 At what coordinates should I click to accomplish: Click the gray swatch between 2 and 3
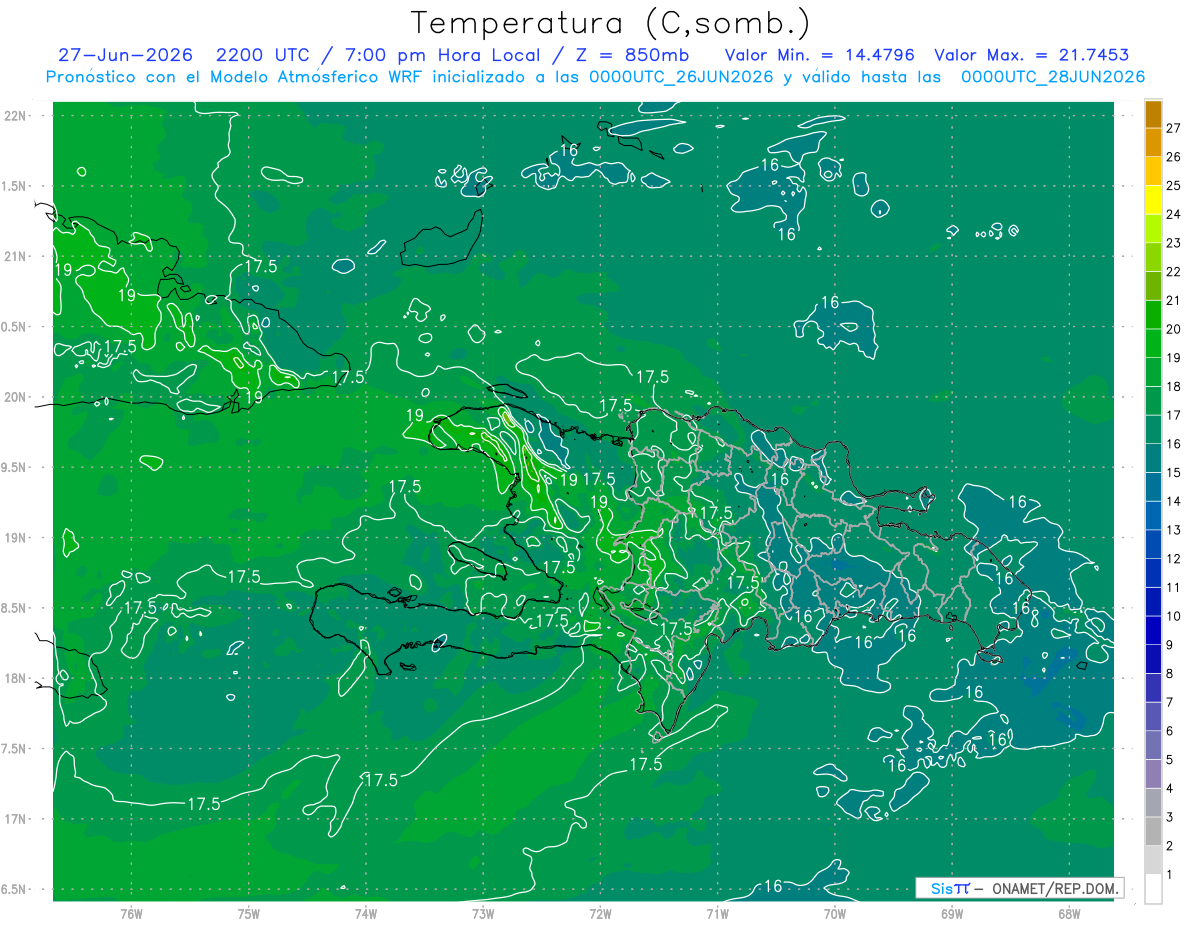pyautogui.click(x=1153, y=831)
